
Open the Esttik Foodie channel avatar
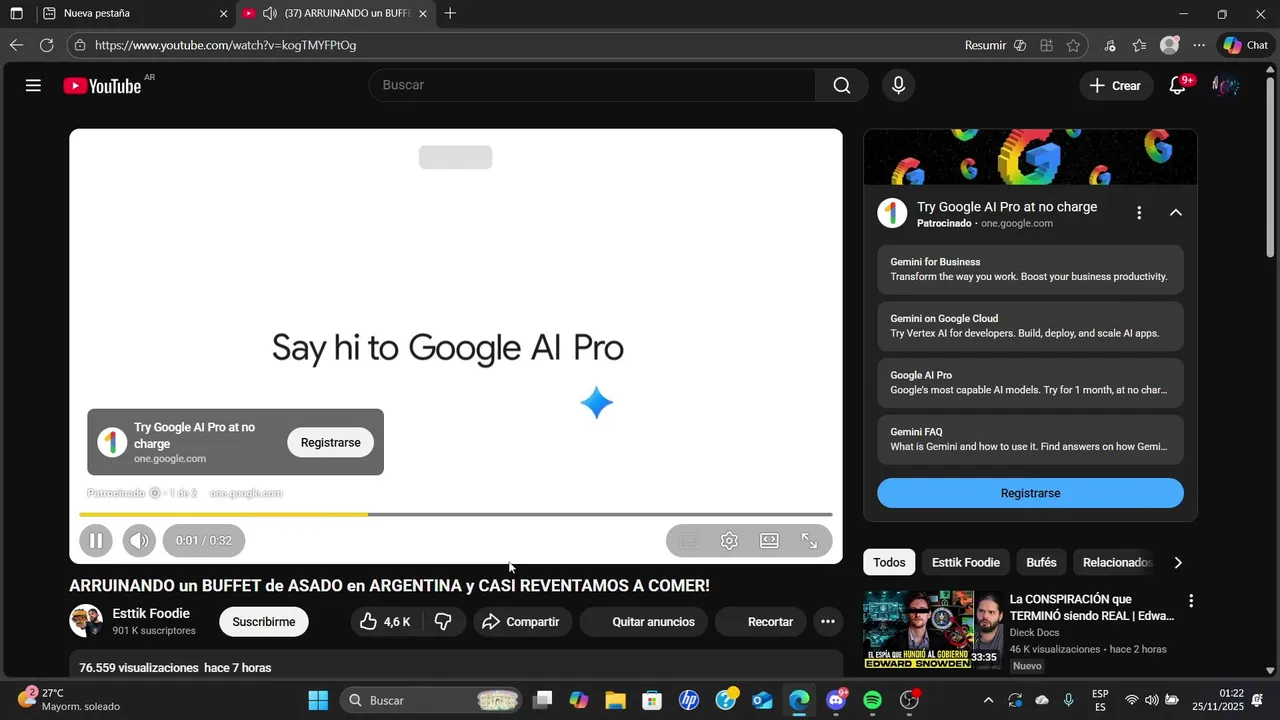pos(86,621)
